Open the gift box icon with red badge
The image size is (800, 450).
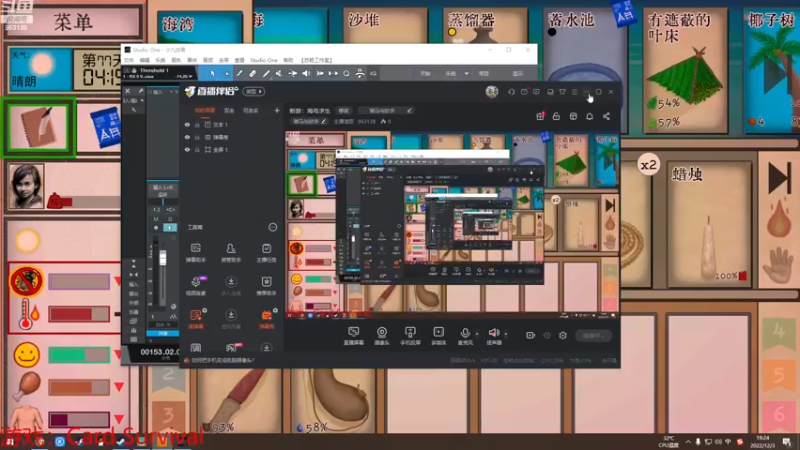point(540,116)
